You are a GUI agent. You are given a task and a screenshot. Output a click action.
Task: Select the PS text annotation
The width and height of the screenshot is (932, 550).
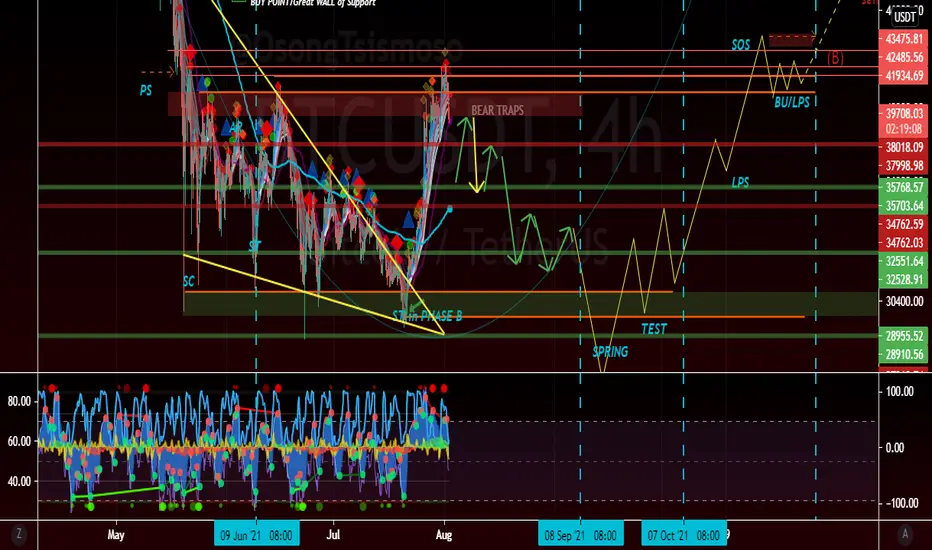pyautogui.click(x=146, y=90)
